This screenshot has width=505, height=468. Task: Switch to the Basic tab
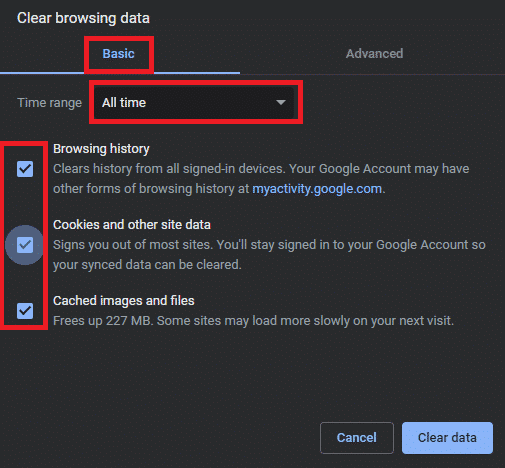[x=118, y=54]
